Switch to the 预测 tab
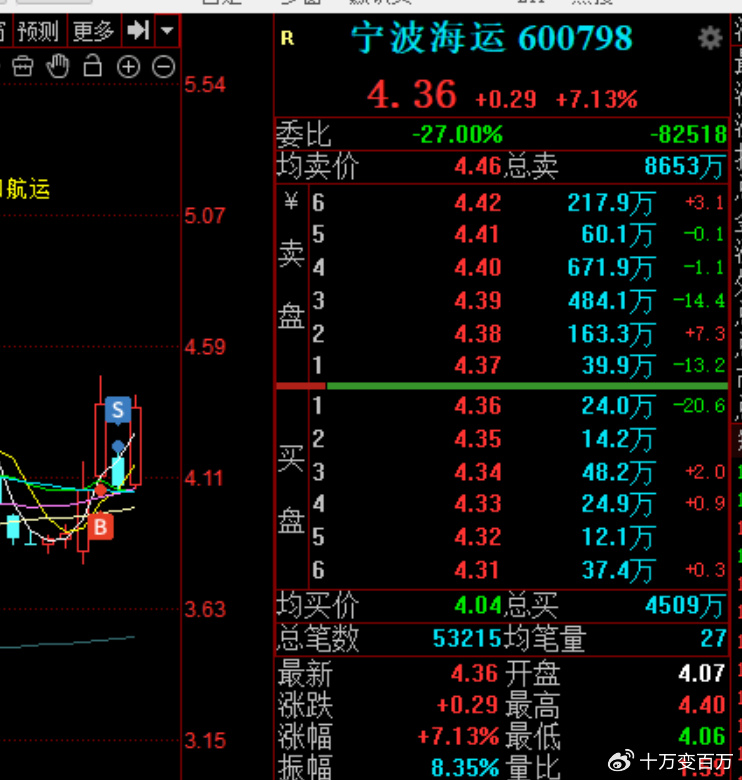 click(38, 32)
